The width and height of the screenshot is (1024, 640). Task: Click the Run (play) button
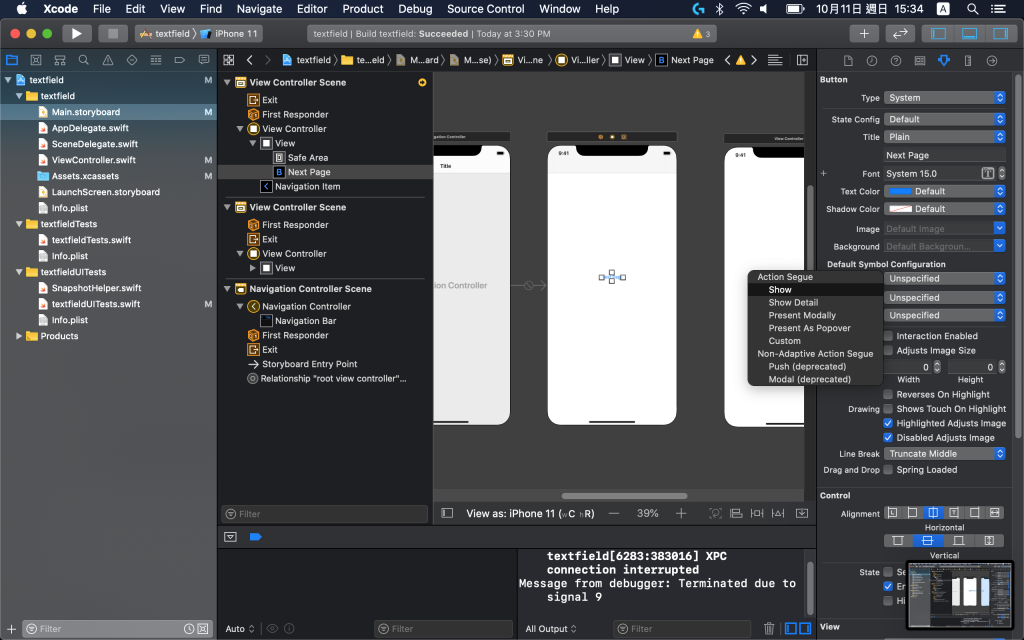click(77, 33)
